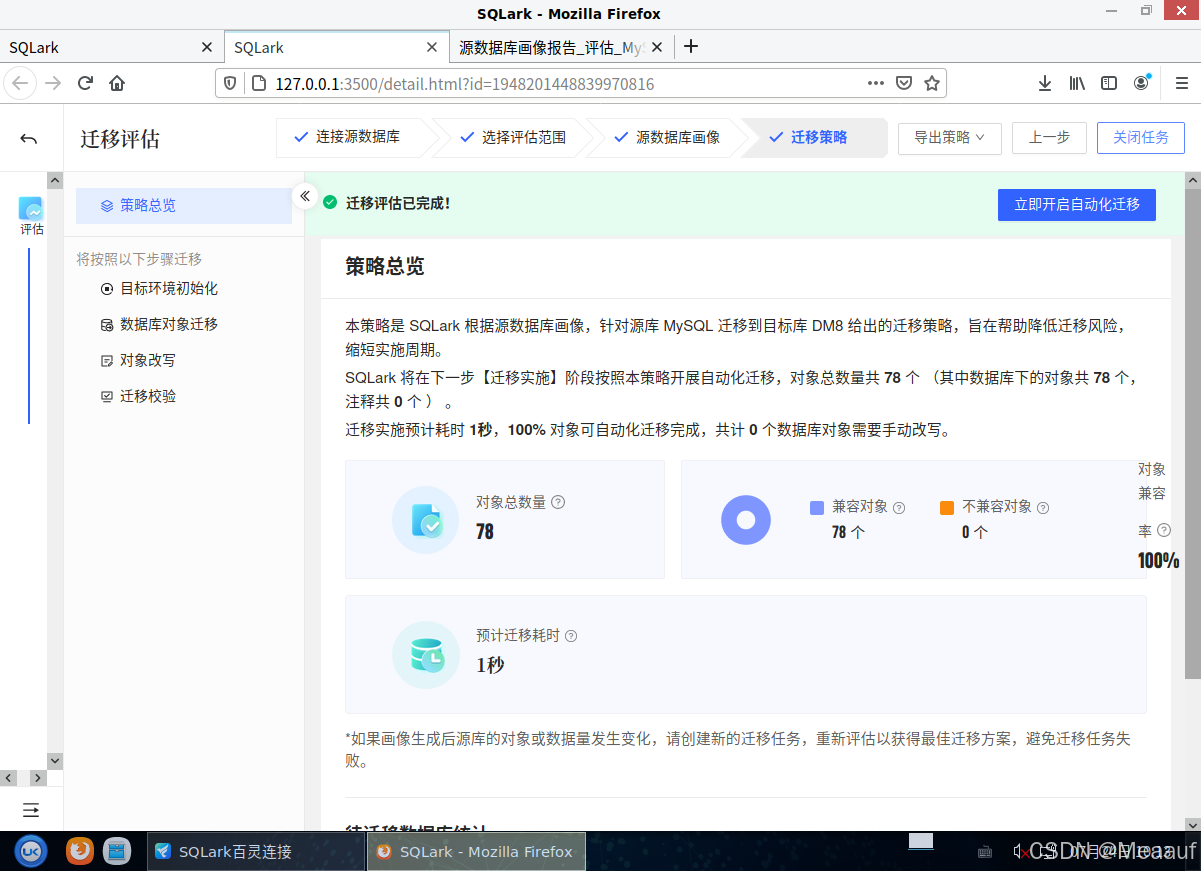Bookmark this page with star icon
The height and width of the screenshot is (871, 1201).
point(932,83)
